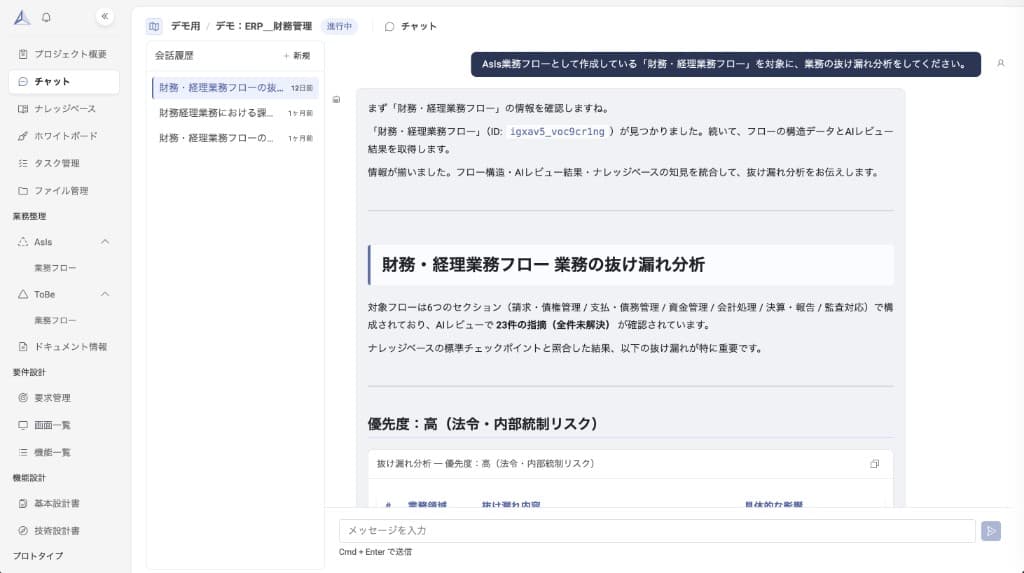Open the notifications bell

click(46, 18)
